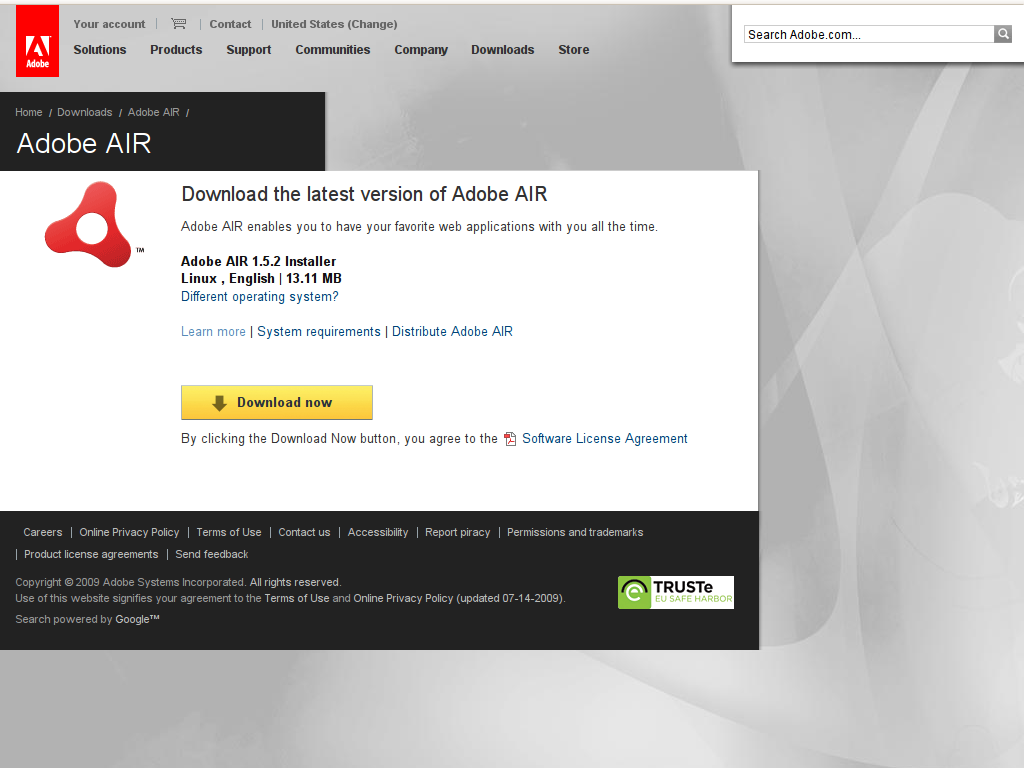This screenshot has width=1024, height=768.
Task: Open Terms of Use in footer links row
Action: (229, 532)
